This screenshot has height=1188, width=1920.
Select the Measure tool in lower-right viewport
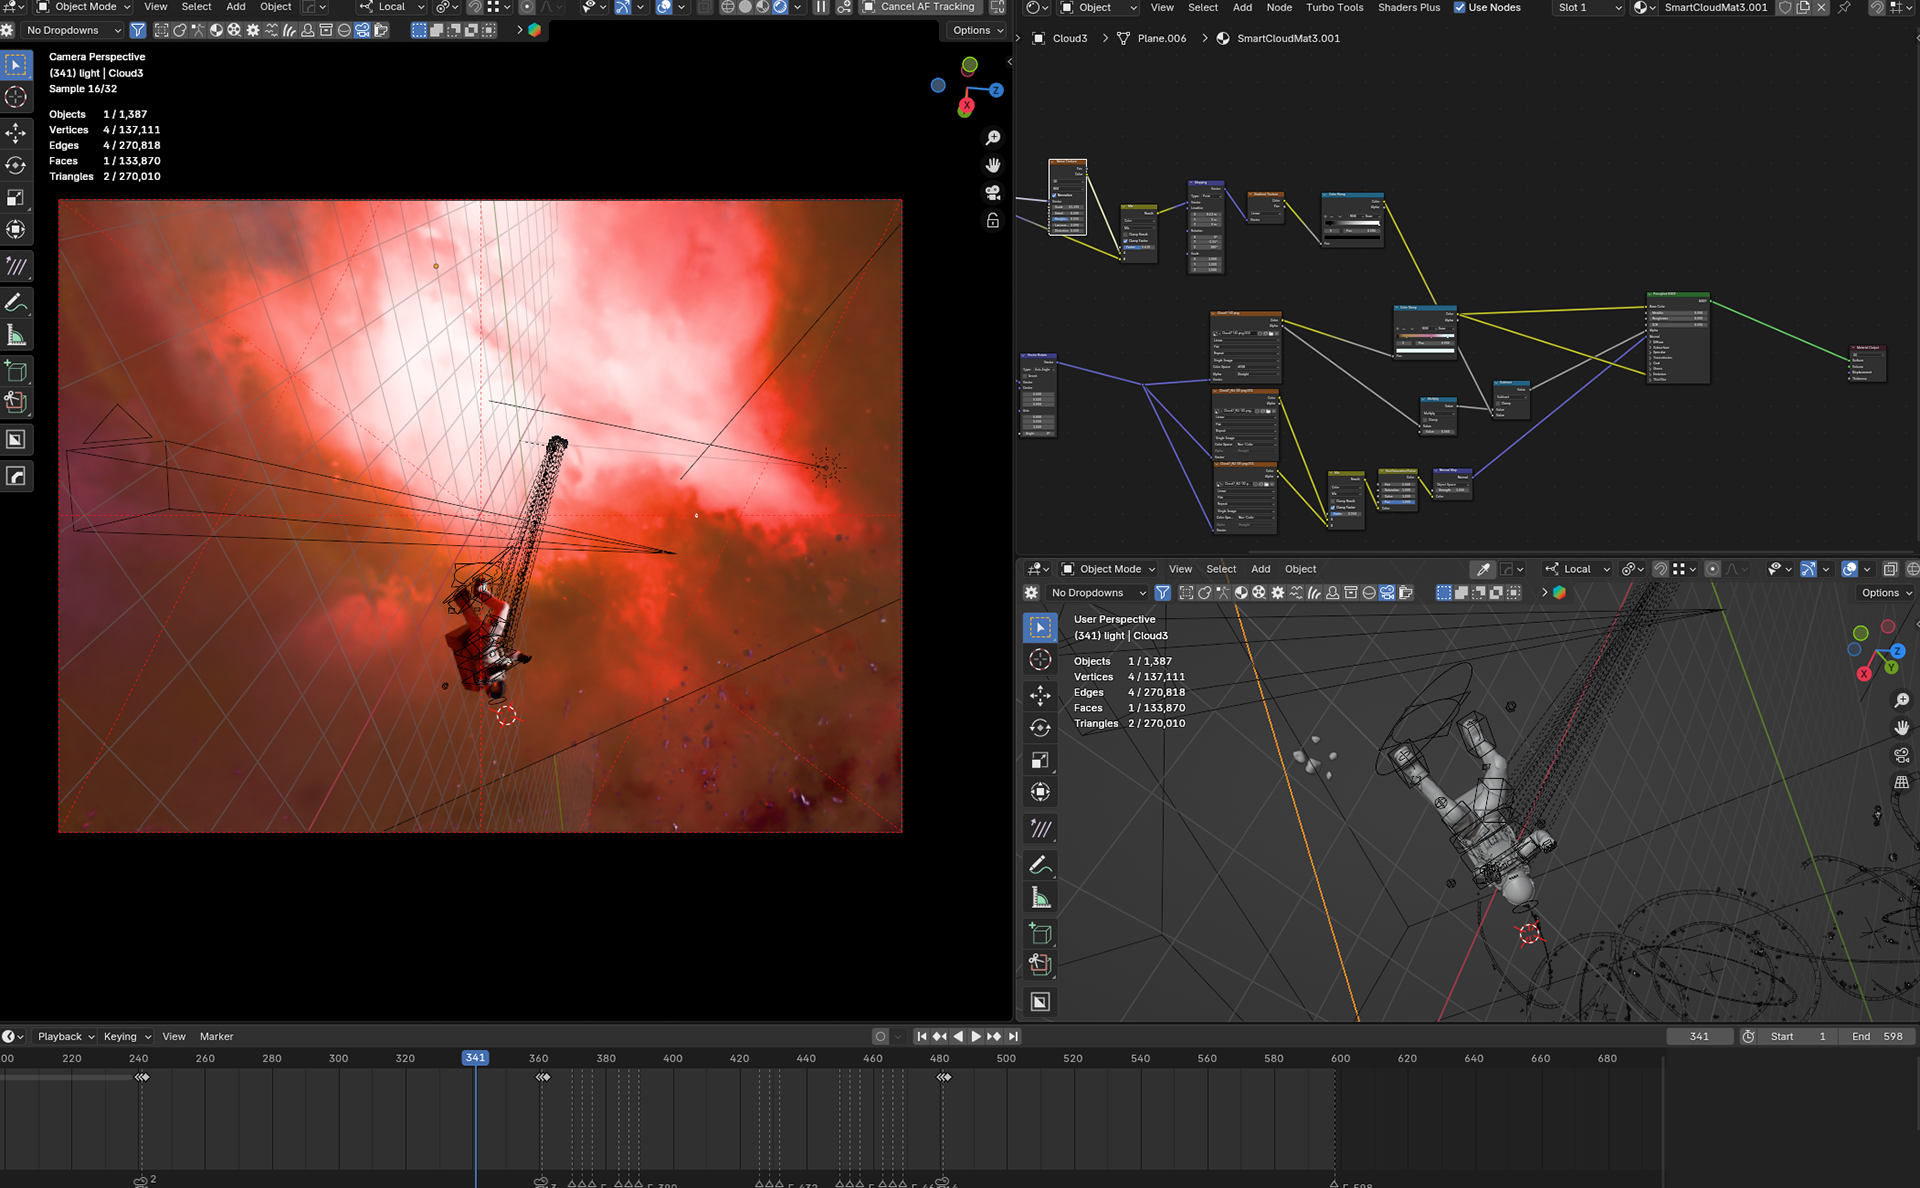click(x=1040, y=897)
